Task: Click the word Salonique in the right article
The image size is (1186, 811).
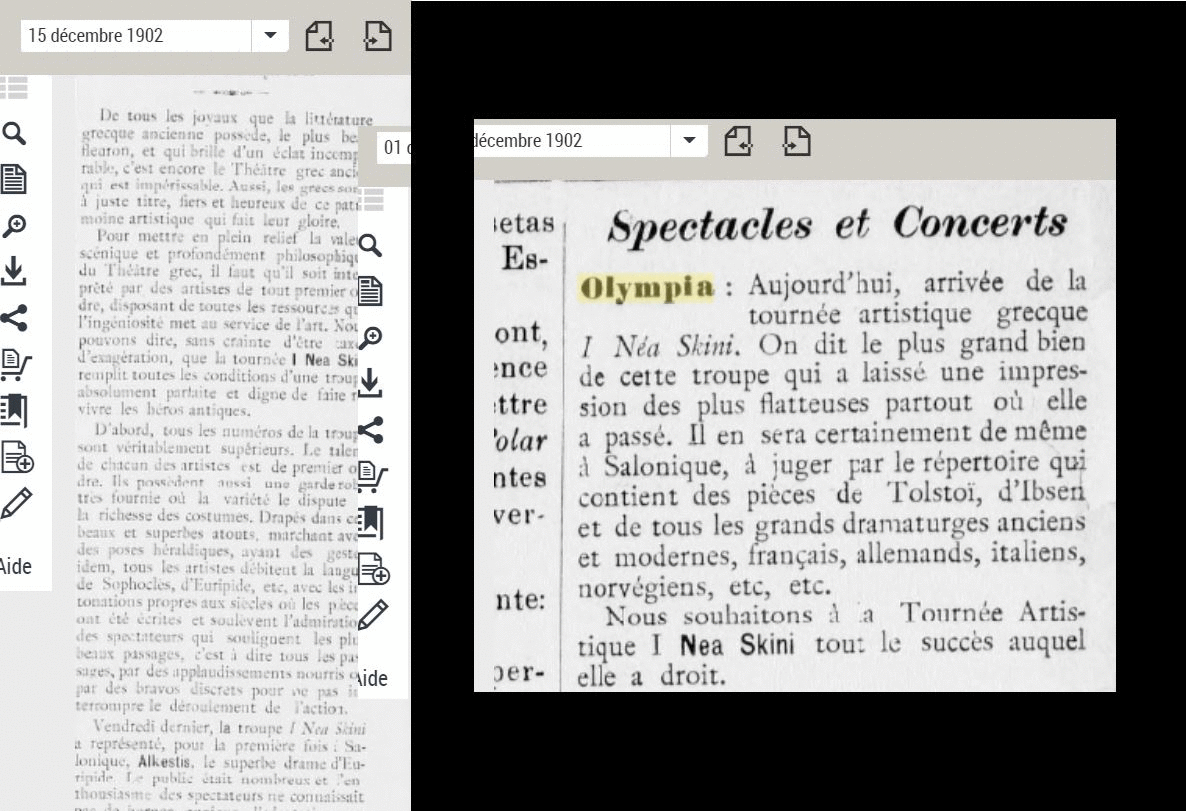Action: coord(666,466)
